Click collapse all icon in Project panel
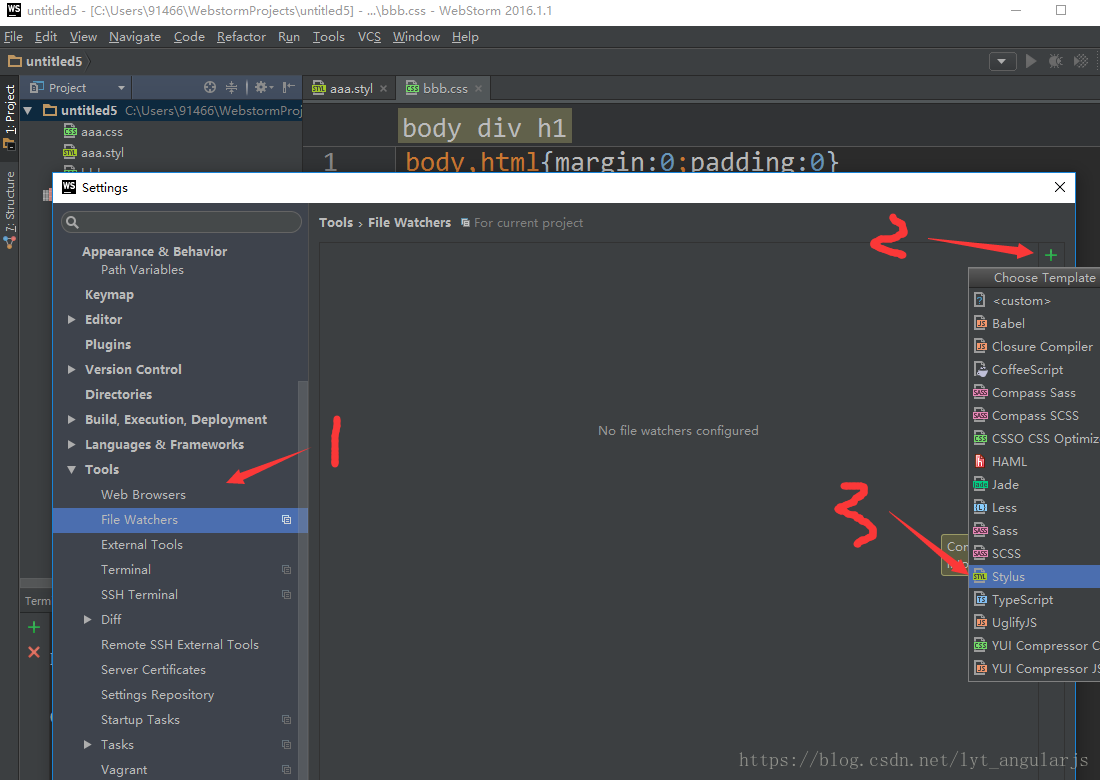1100x780 pixels. coord(232,87)
